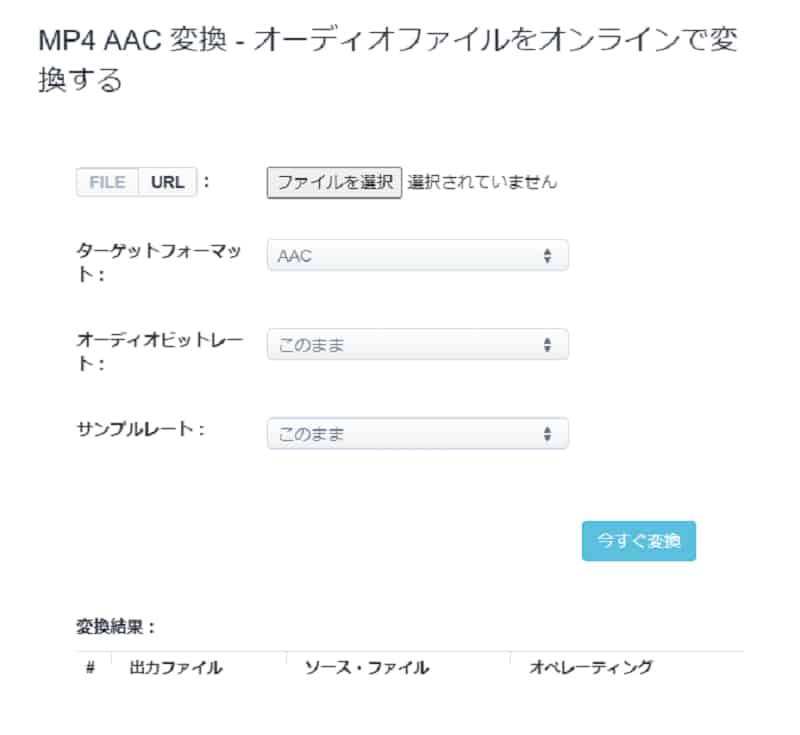Click the stepper arrows on the AAC dropdown

[548, 255]
